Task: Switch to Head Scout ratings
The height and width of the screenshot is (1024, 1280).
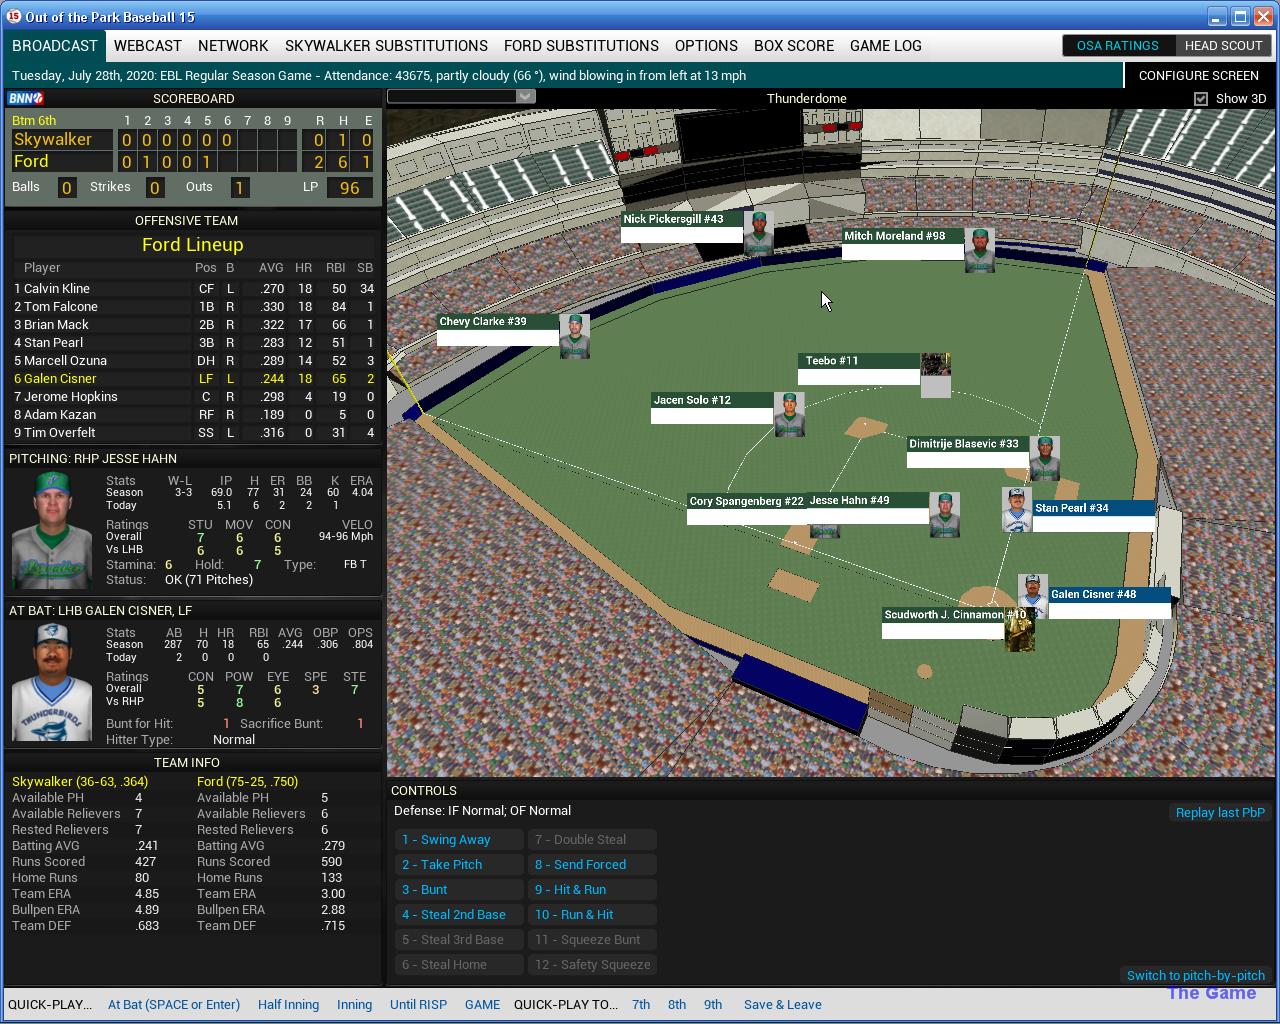Action: (1222, 46)
